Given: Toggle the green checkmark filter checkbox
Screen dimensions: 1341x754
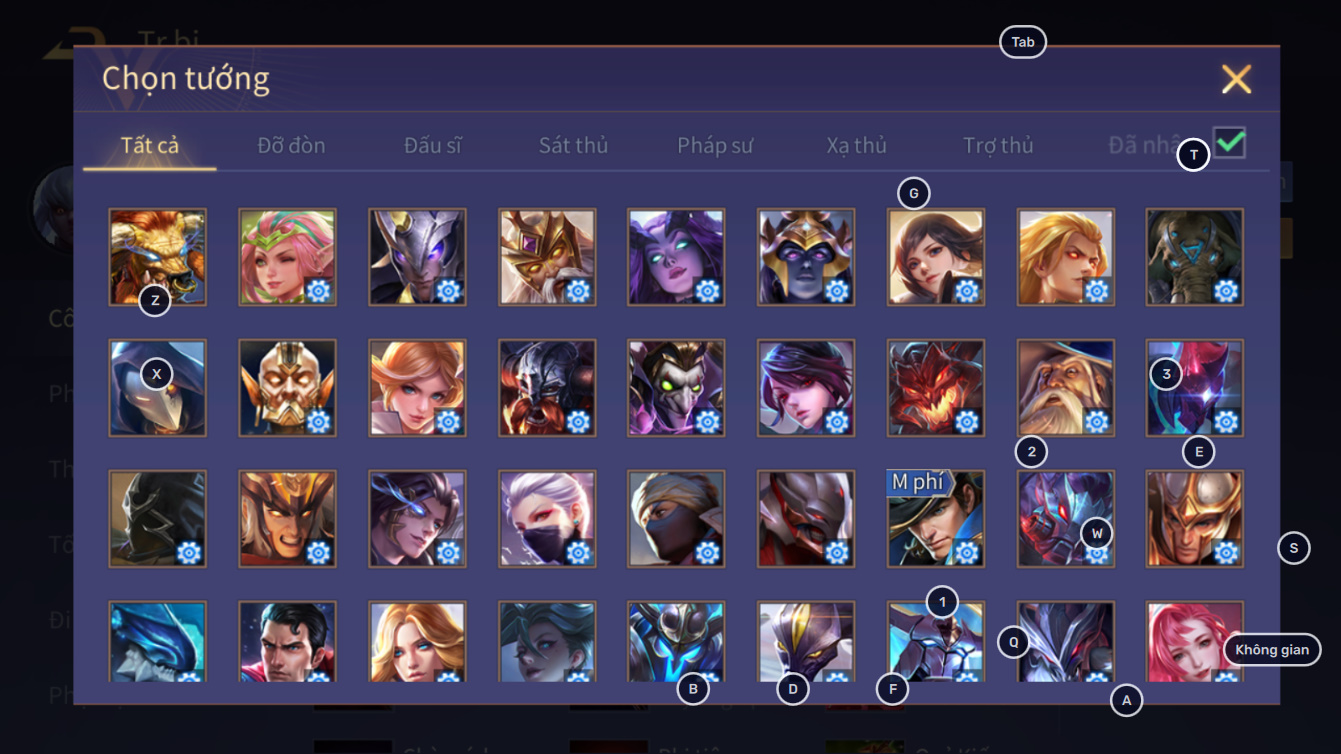Looking at the screenshot, I should point(1230,142).
